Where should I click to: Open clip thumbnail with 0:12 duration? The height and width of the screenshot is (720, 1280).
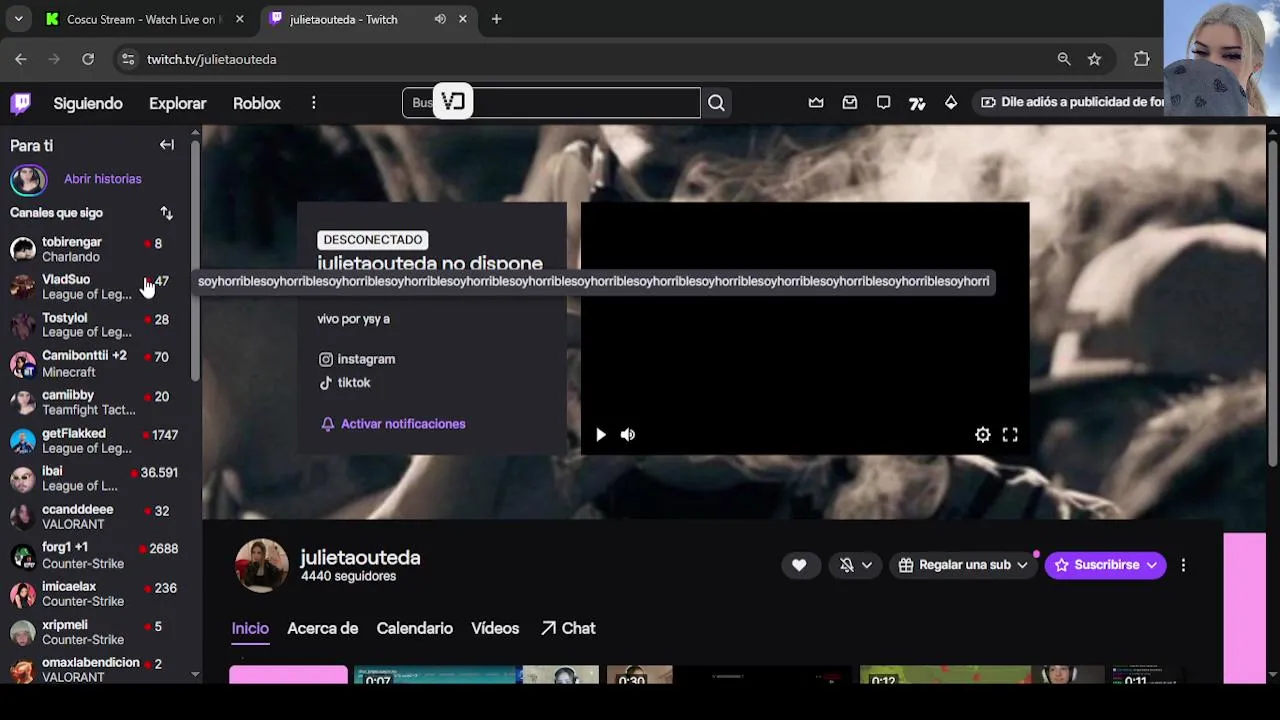(981, 675)
